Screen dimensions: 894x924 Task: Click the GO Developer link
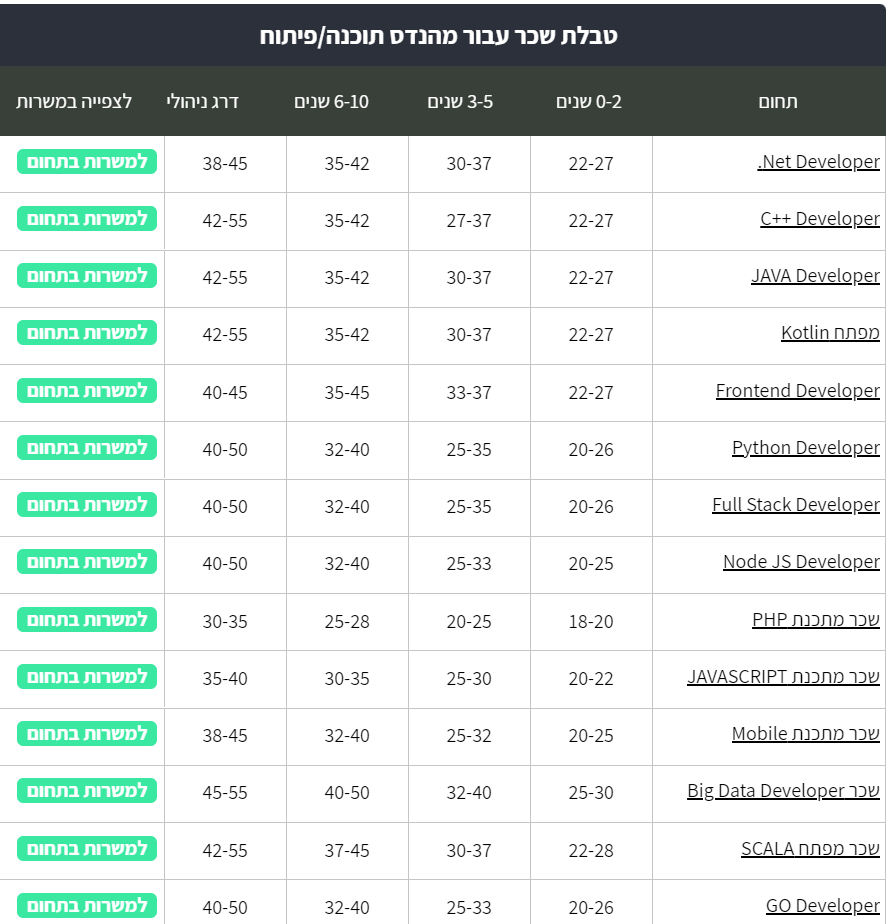pyautogui.click(x=822, y=906)
